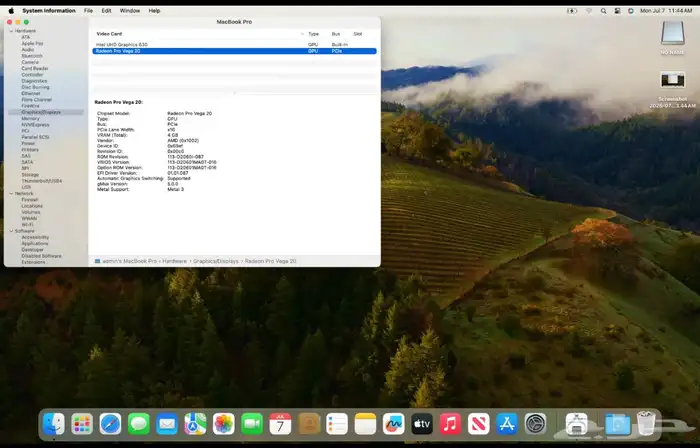Collapse the Hardware section in sidebar

point(11,31)
